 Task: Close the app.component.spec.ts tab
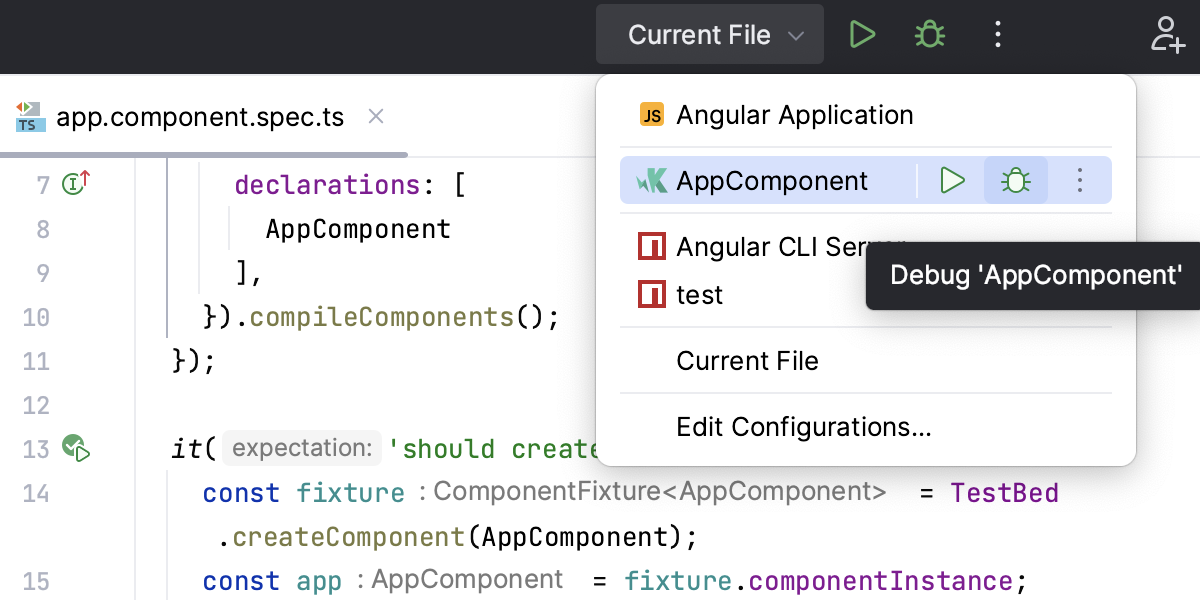pyautogui.click(x=375, y=116)
